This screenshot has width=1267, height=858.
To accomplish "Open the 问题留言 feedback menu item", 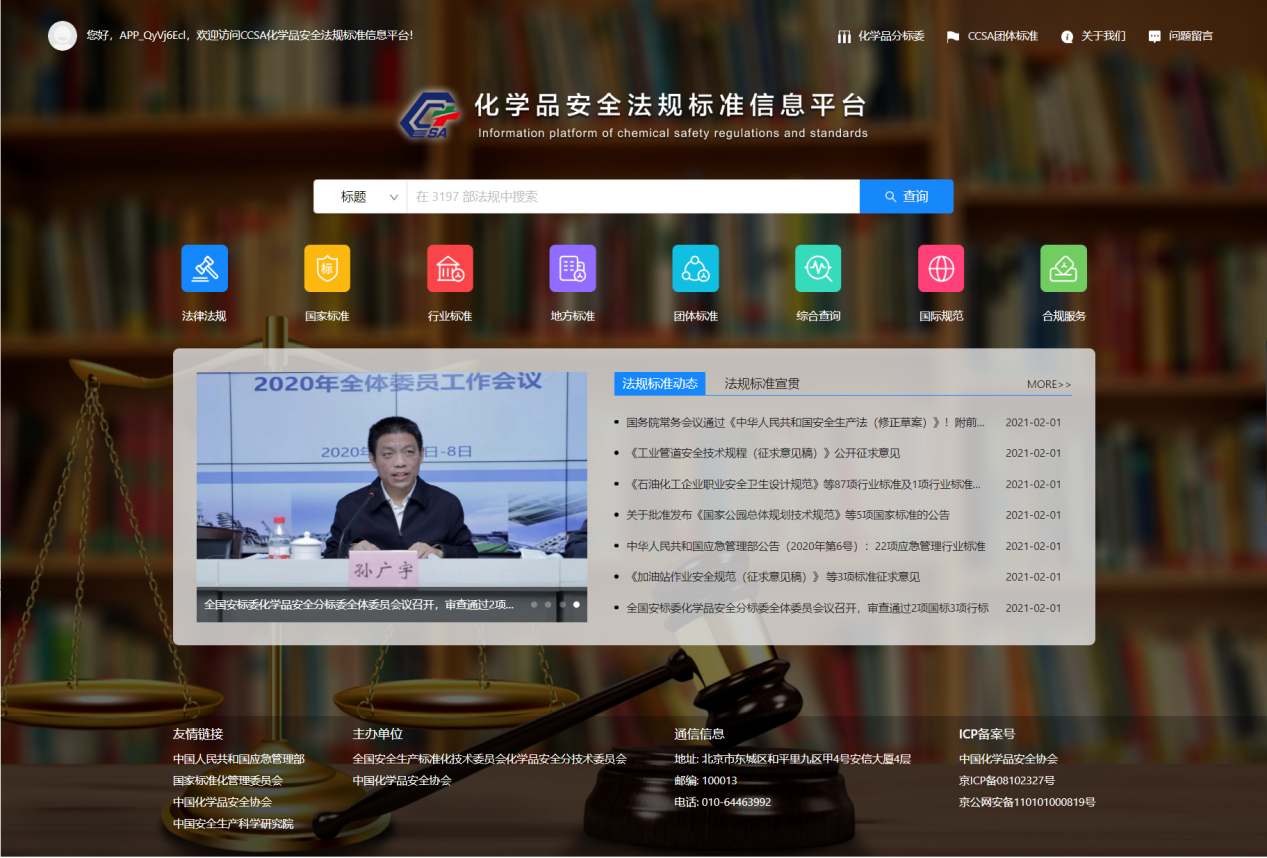I will click(x=1180, y=36).
